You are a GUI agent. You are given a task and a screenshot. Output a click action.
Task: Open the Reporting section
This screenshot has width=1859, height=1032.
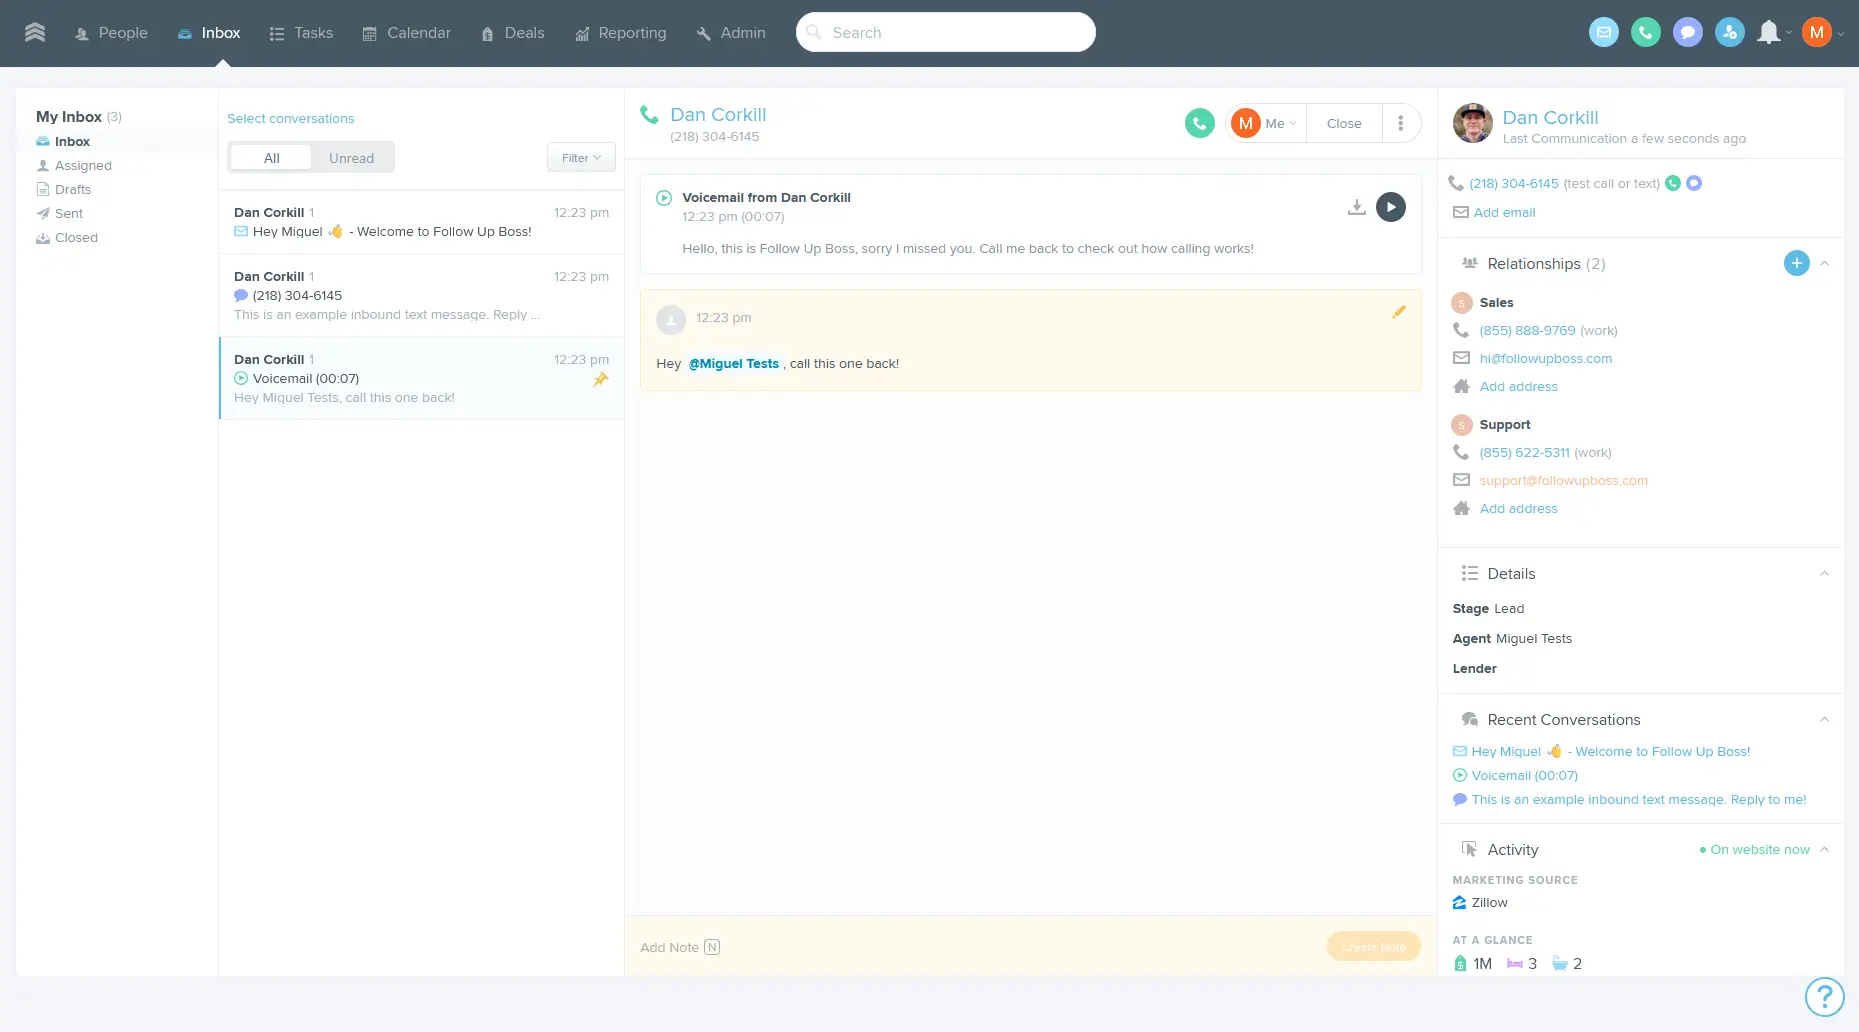(621, 32)
